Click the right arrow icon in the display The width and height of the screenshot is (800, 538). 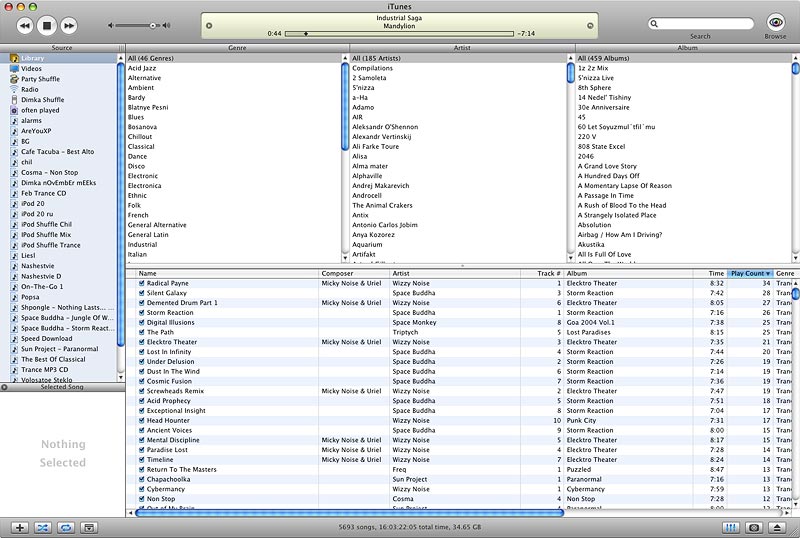point(590,26)
